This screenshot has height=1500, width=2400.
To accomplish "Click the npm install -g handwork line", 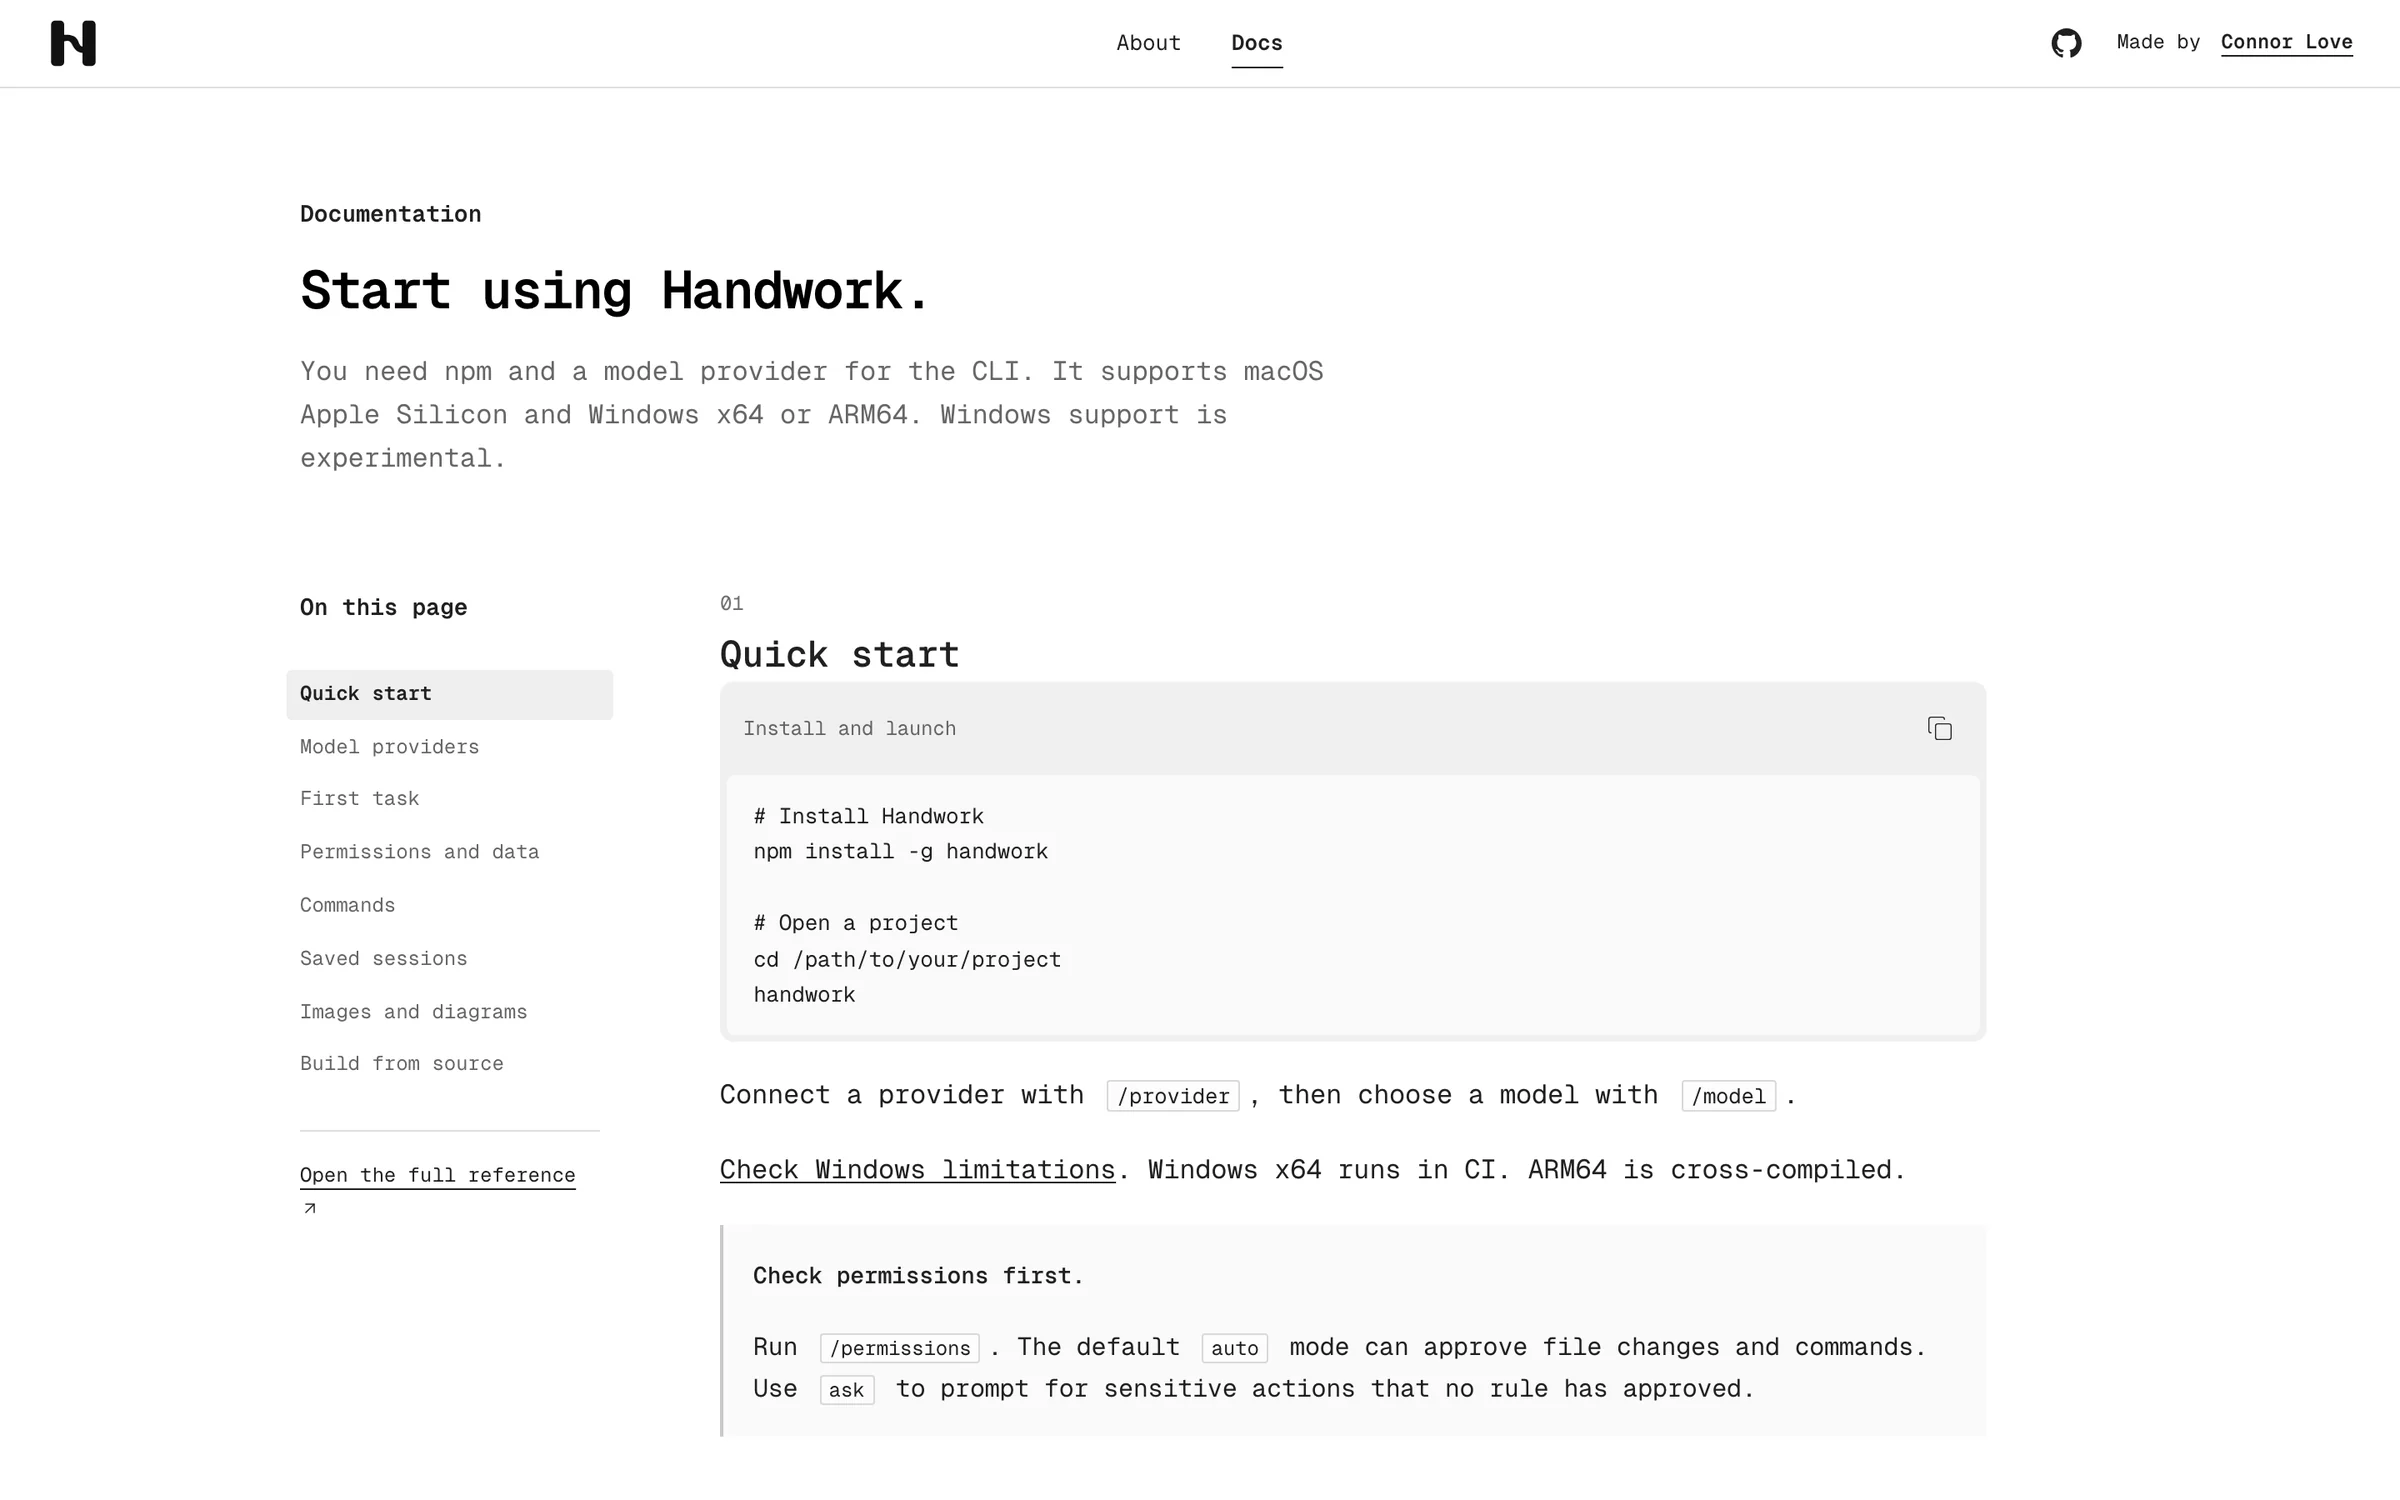I will tap(900, 852).
